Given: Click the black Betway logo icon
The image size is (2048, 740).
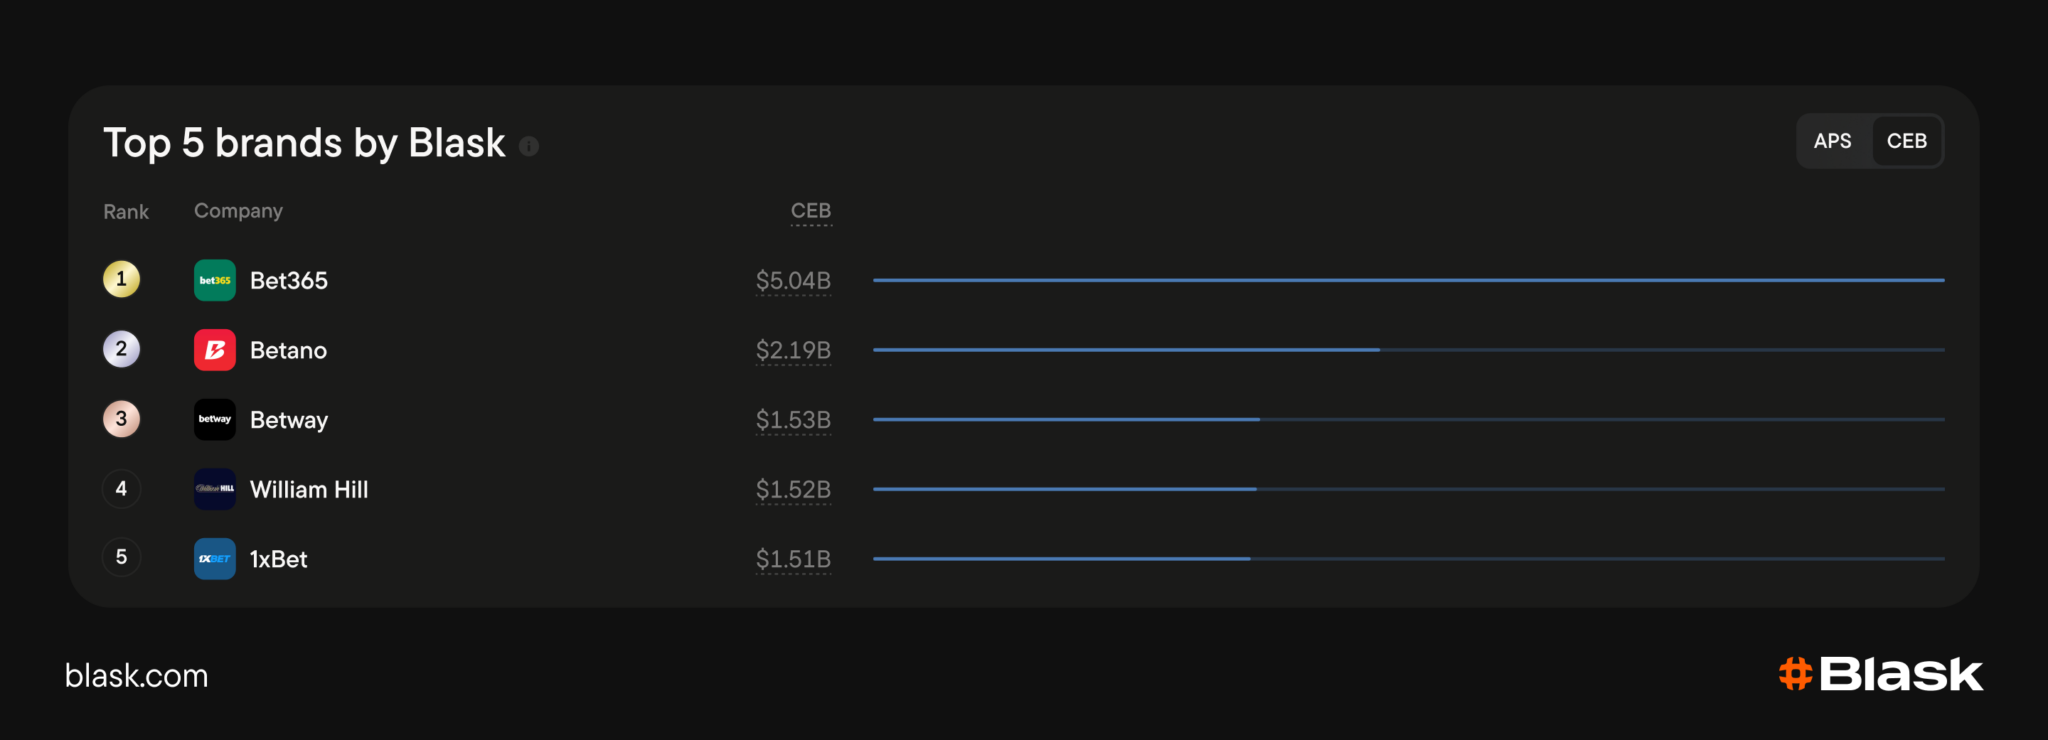Looking at the screenshot, I should tap(214, 419).
